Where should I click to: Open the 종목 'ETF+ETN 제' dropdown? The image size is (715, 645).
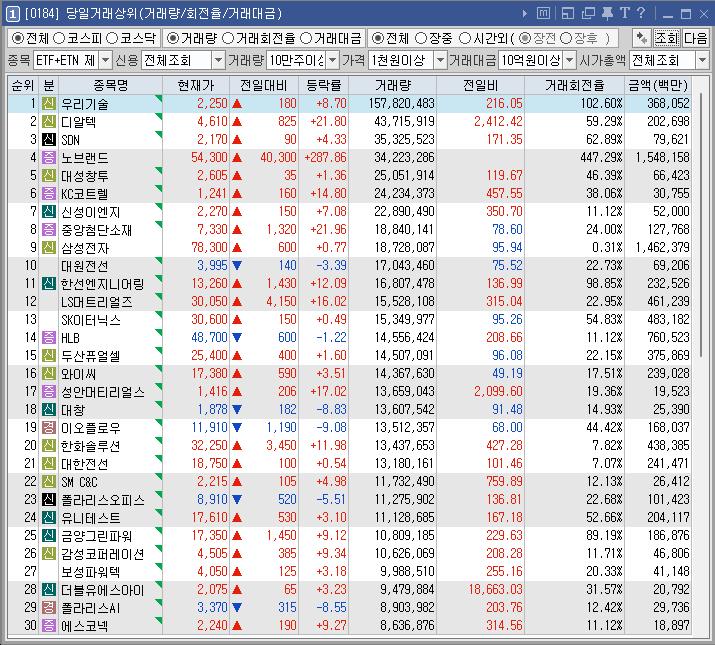tap(105, 60)
